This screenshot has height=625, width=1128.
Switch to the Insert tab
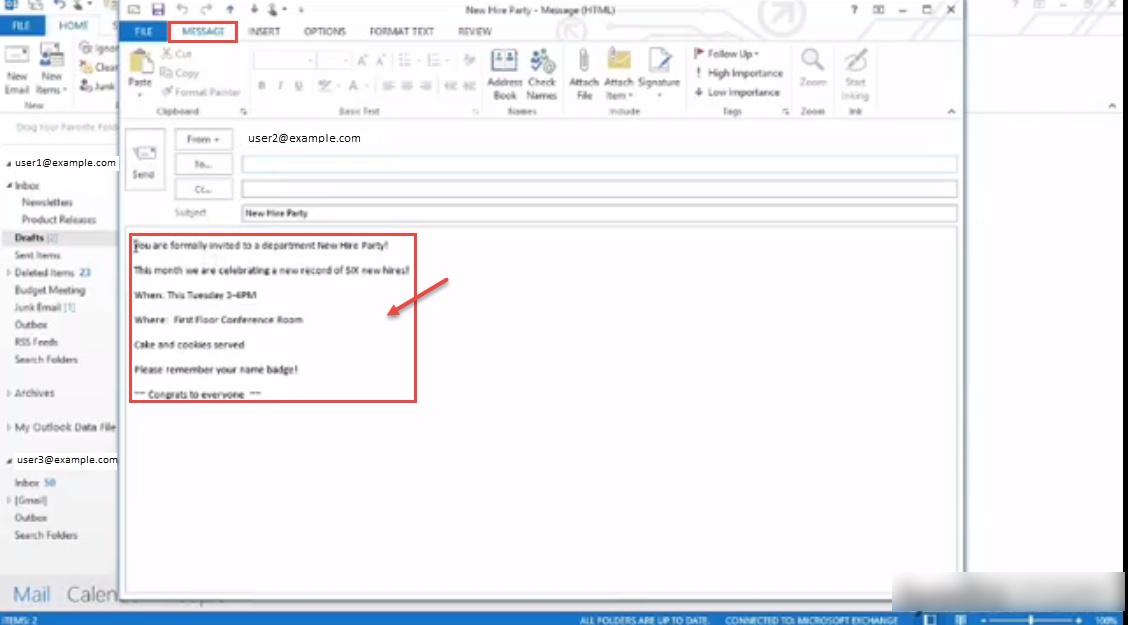point(264,32)
